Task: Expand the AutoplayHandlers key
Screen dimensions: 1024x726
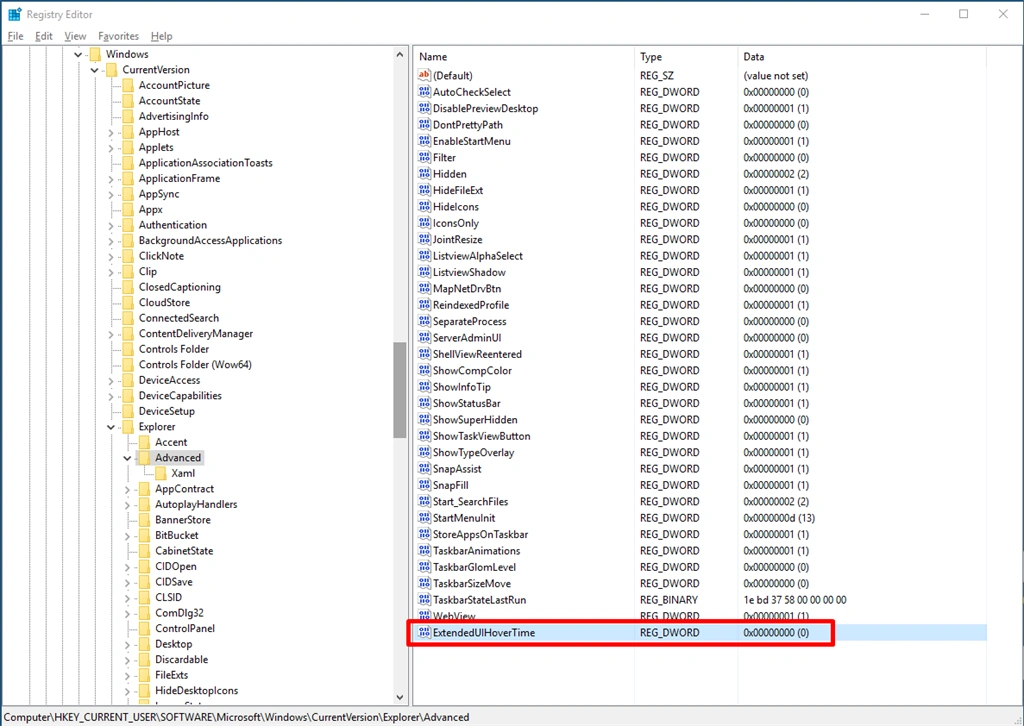Action: point(127,505)
